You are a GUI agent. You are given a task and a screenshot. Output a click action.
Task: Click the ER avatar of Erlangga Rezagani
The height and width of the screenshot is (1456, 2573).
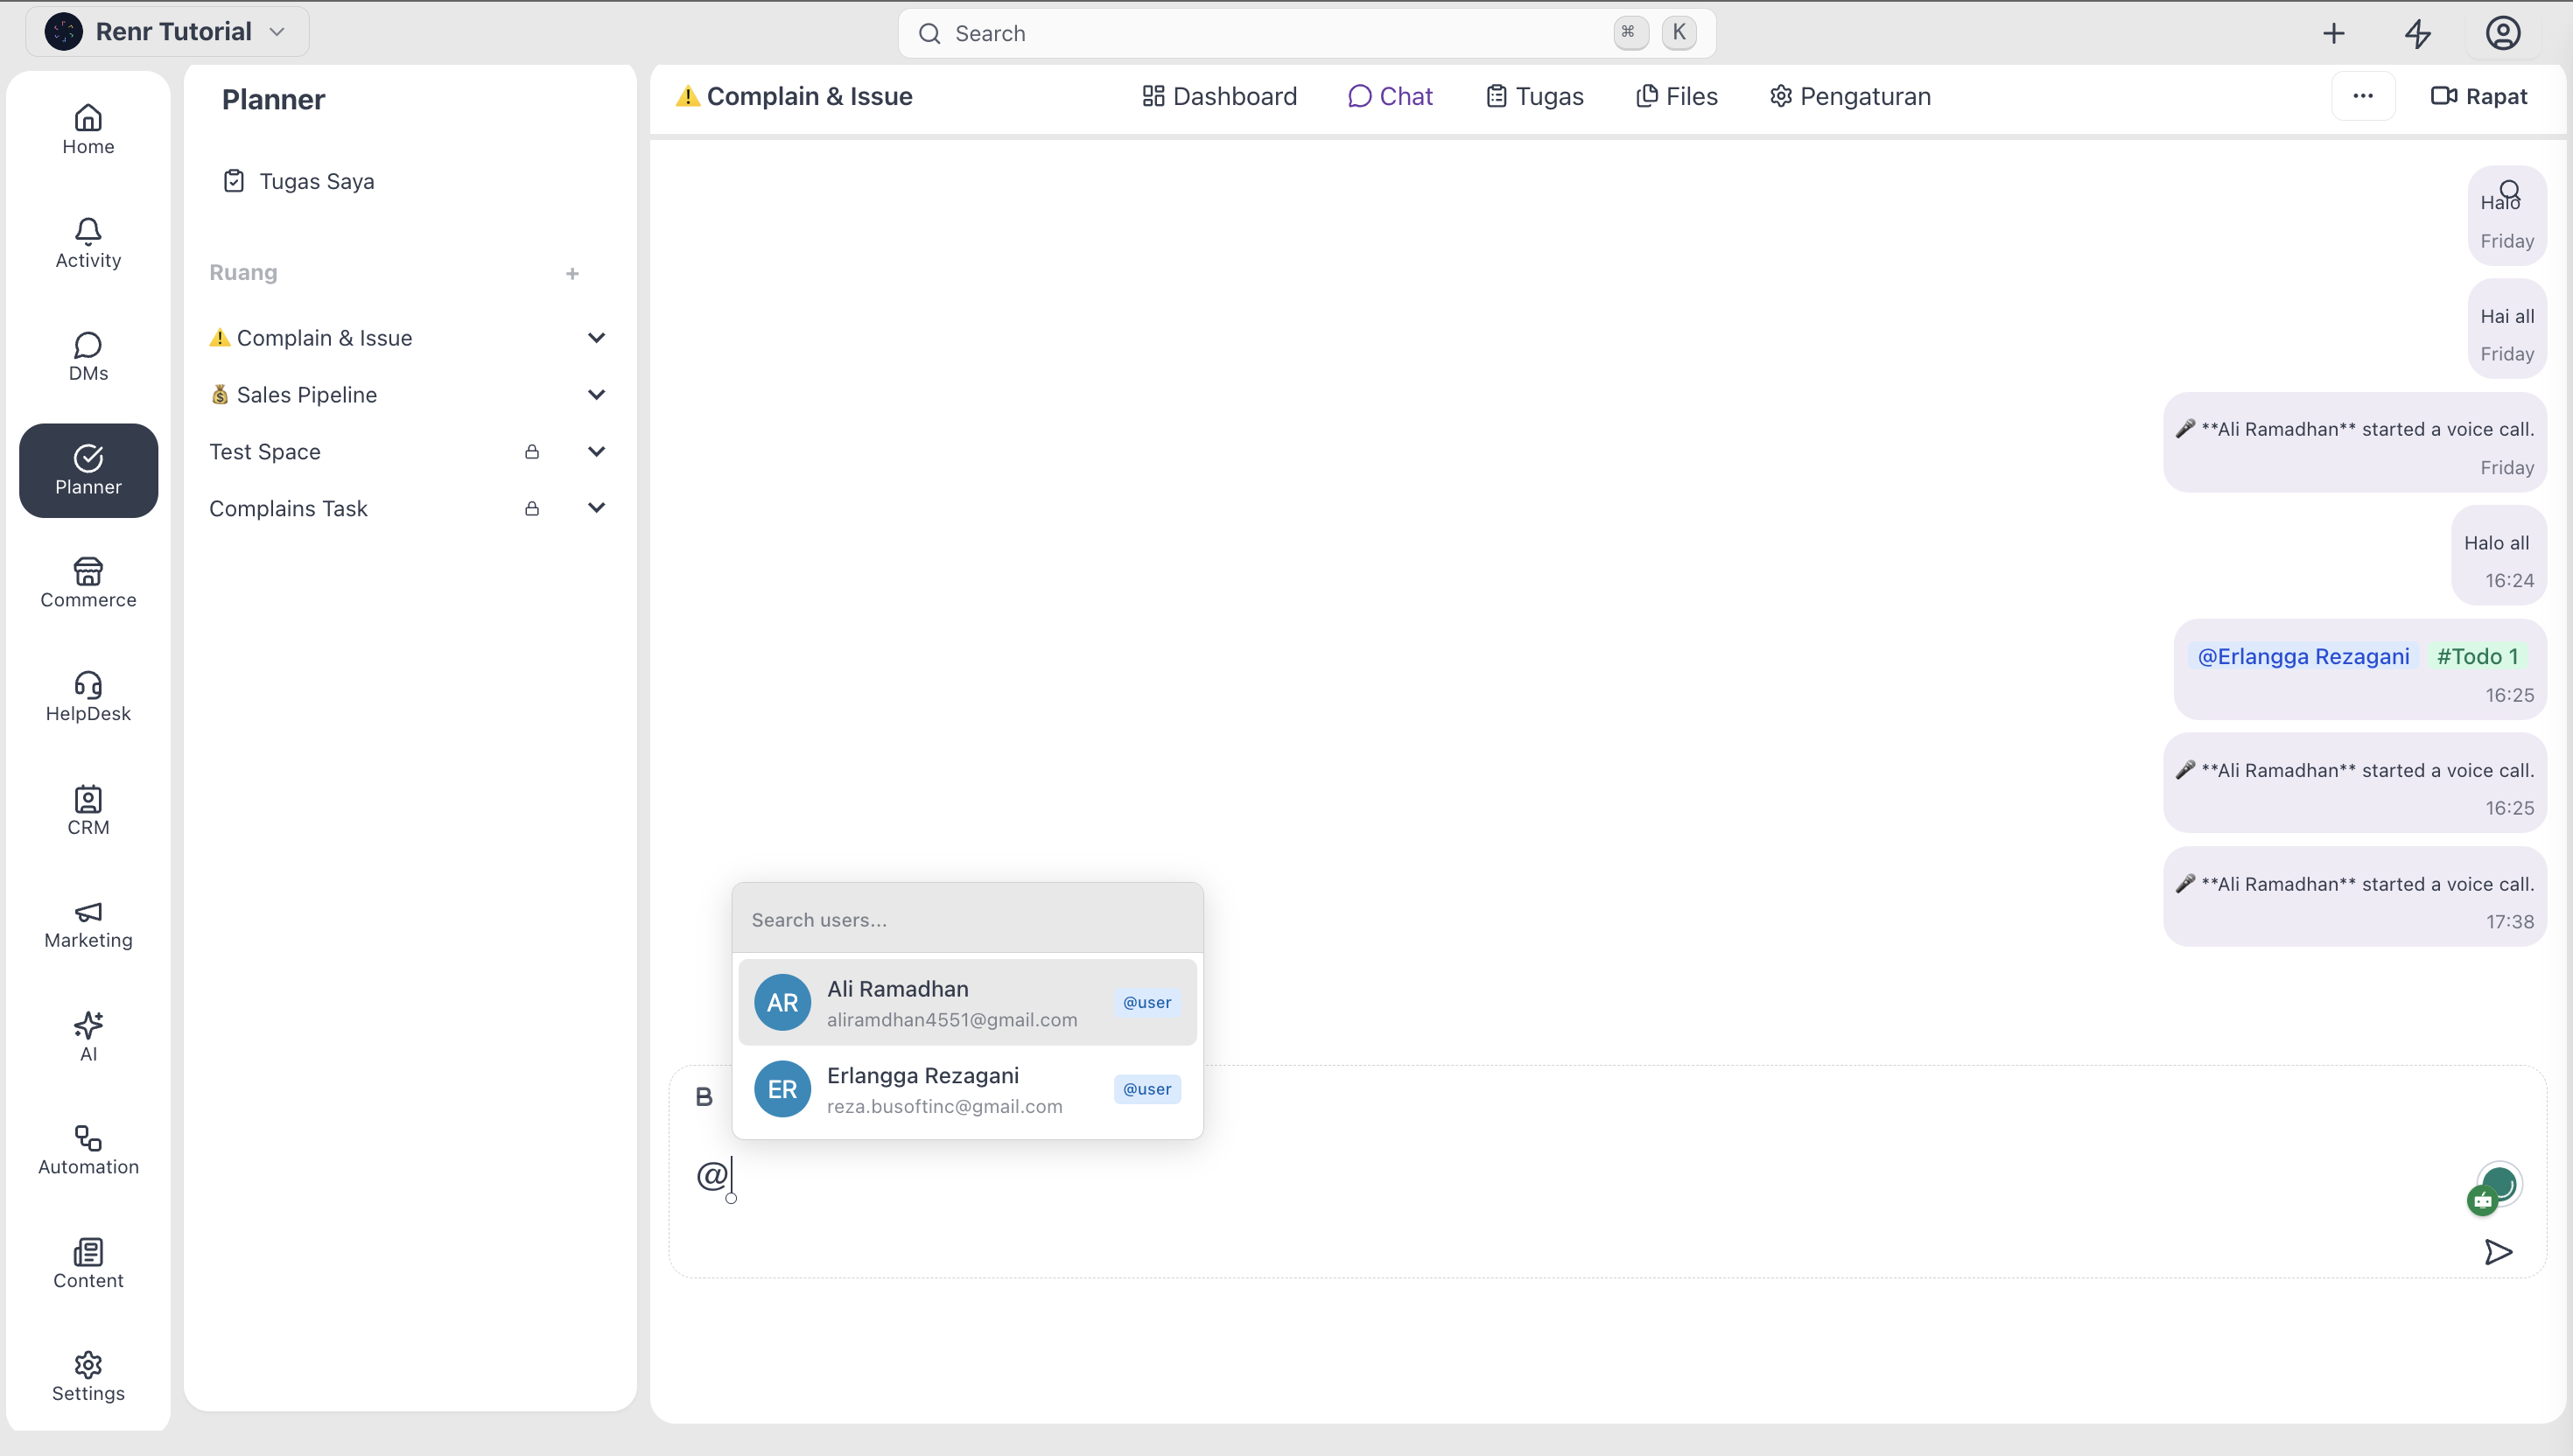782,1089
